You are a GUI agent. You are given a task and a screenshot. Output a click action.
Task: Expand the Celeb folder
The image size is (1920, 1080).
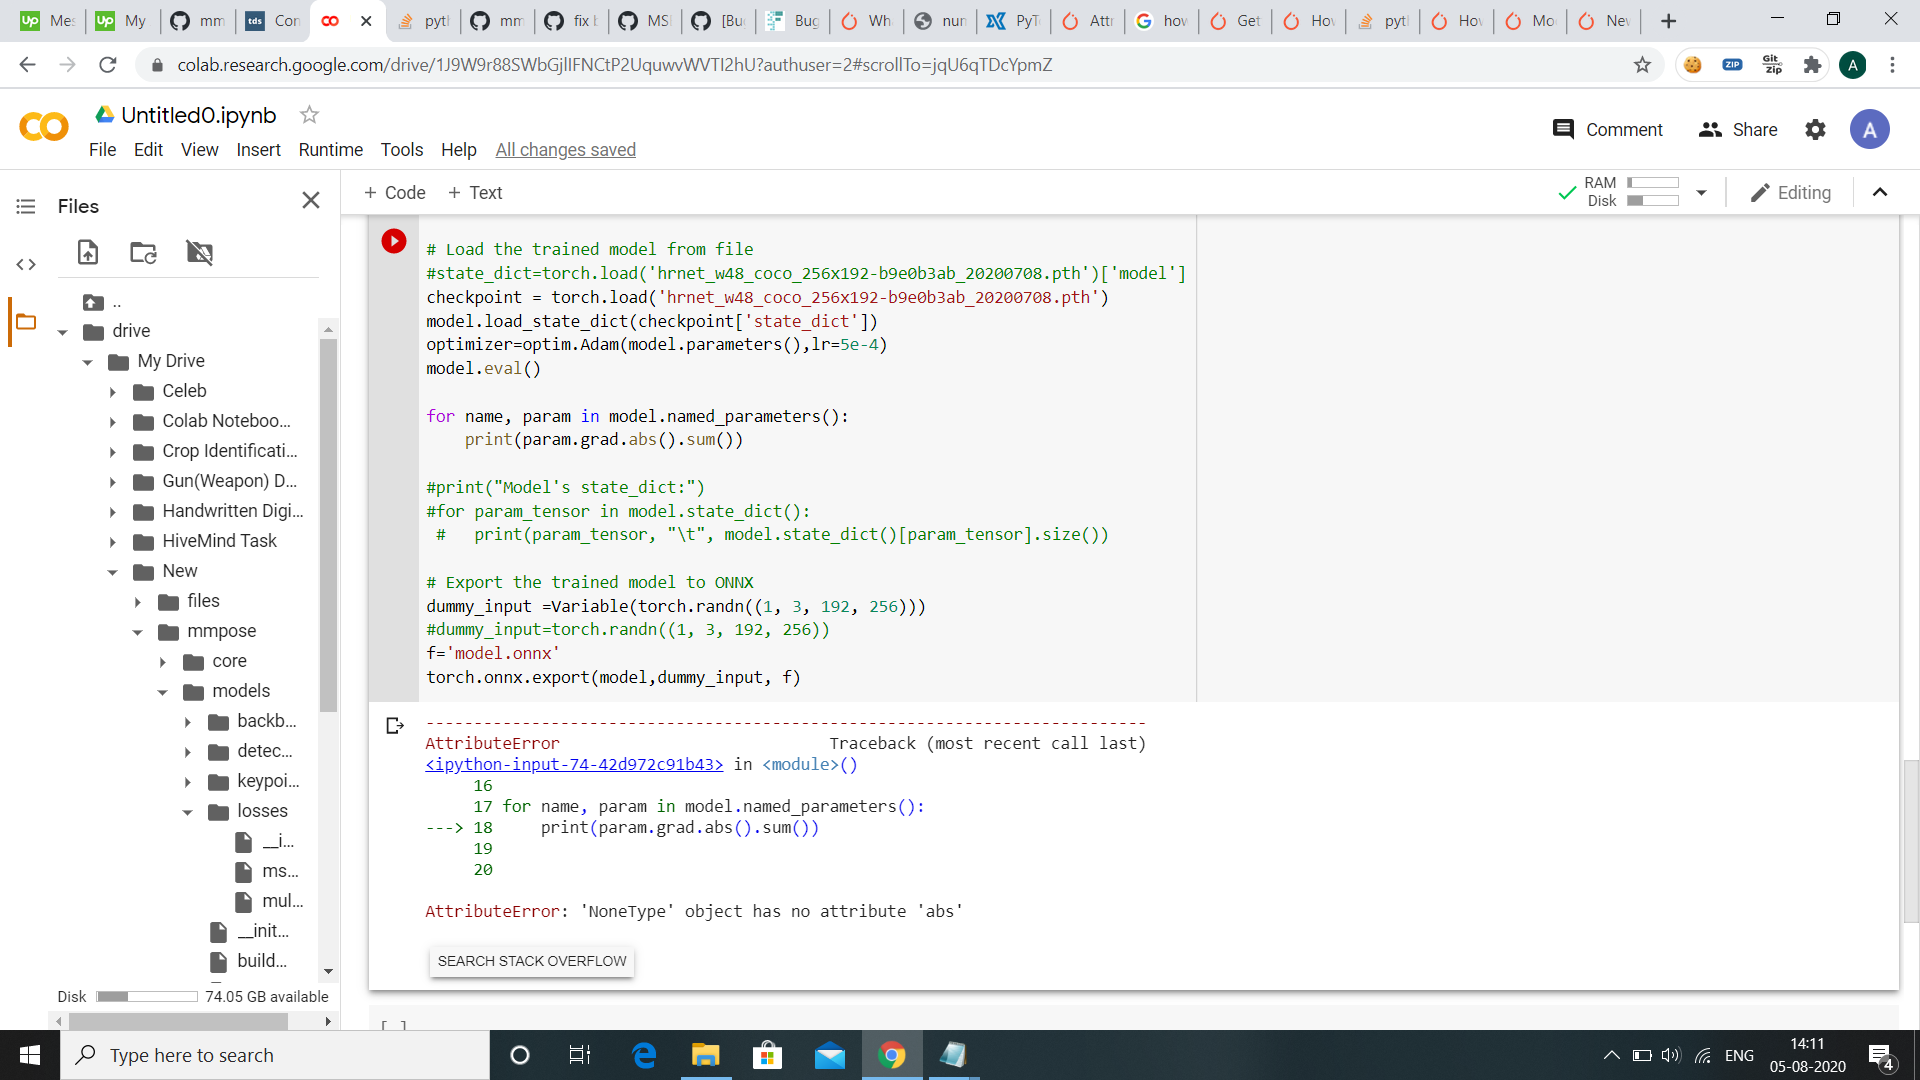113,392
